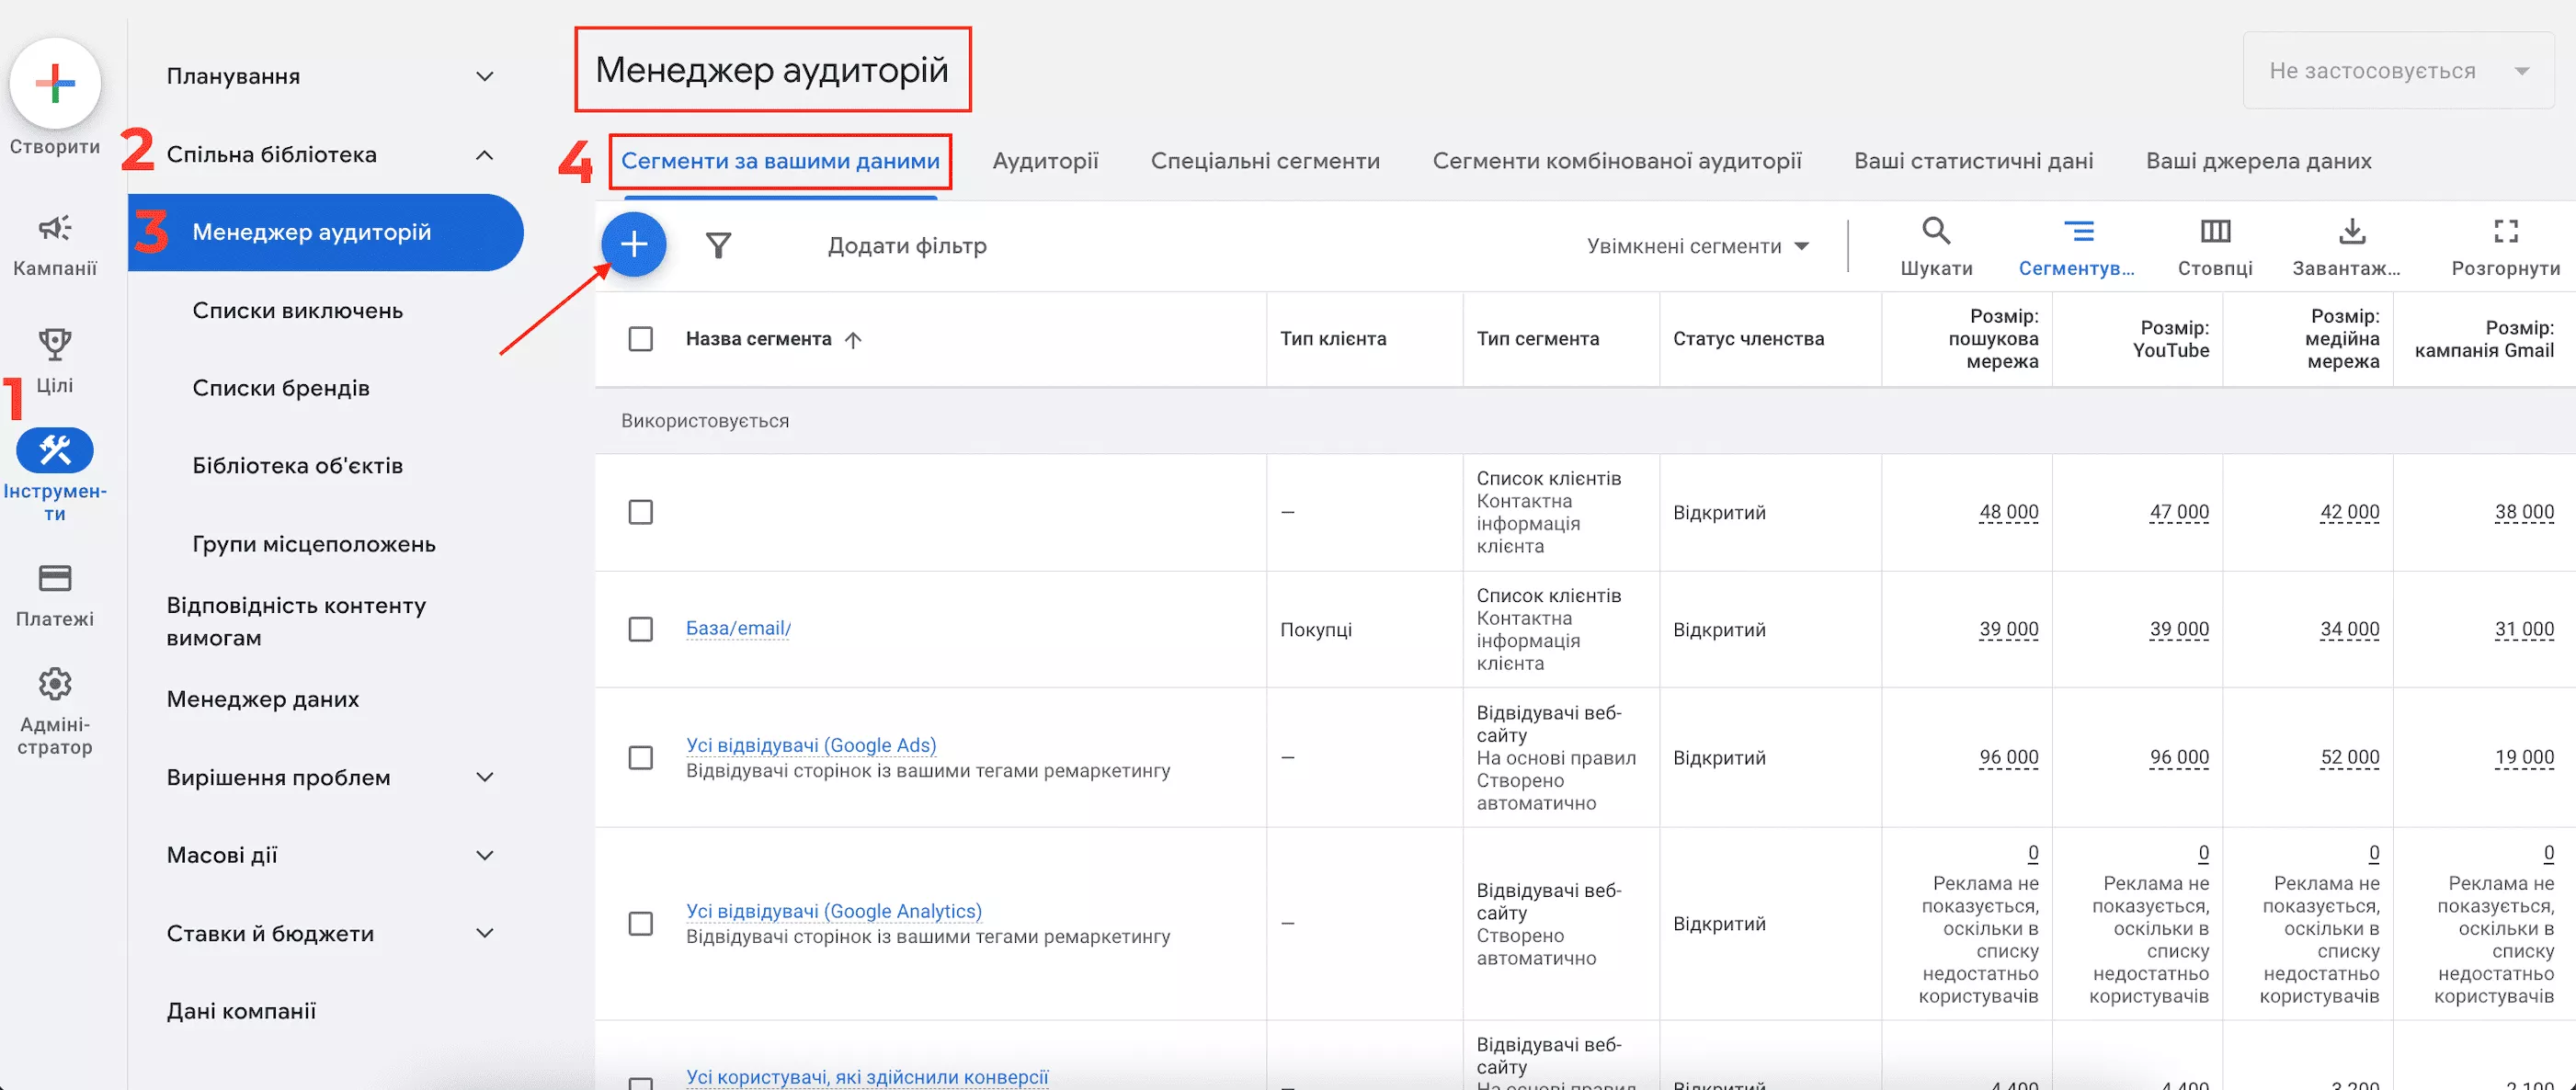The height and width of the screenshot is (1090, 2576).
Task: Open Ваші статистичні дані tab
Action: click(x=1973, y=161)
